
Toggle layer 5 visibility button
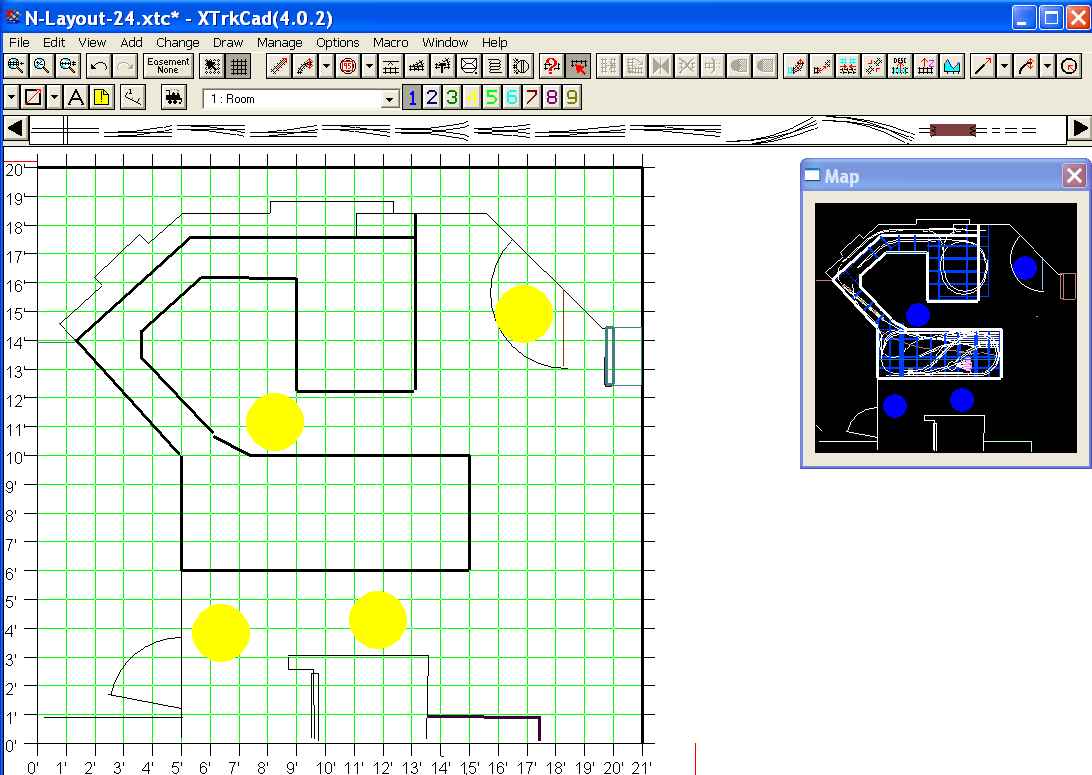pos(491,97)
